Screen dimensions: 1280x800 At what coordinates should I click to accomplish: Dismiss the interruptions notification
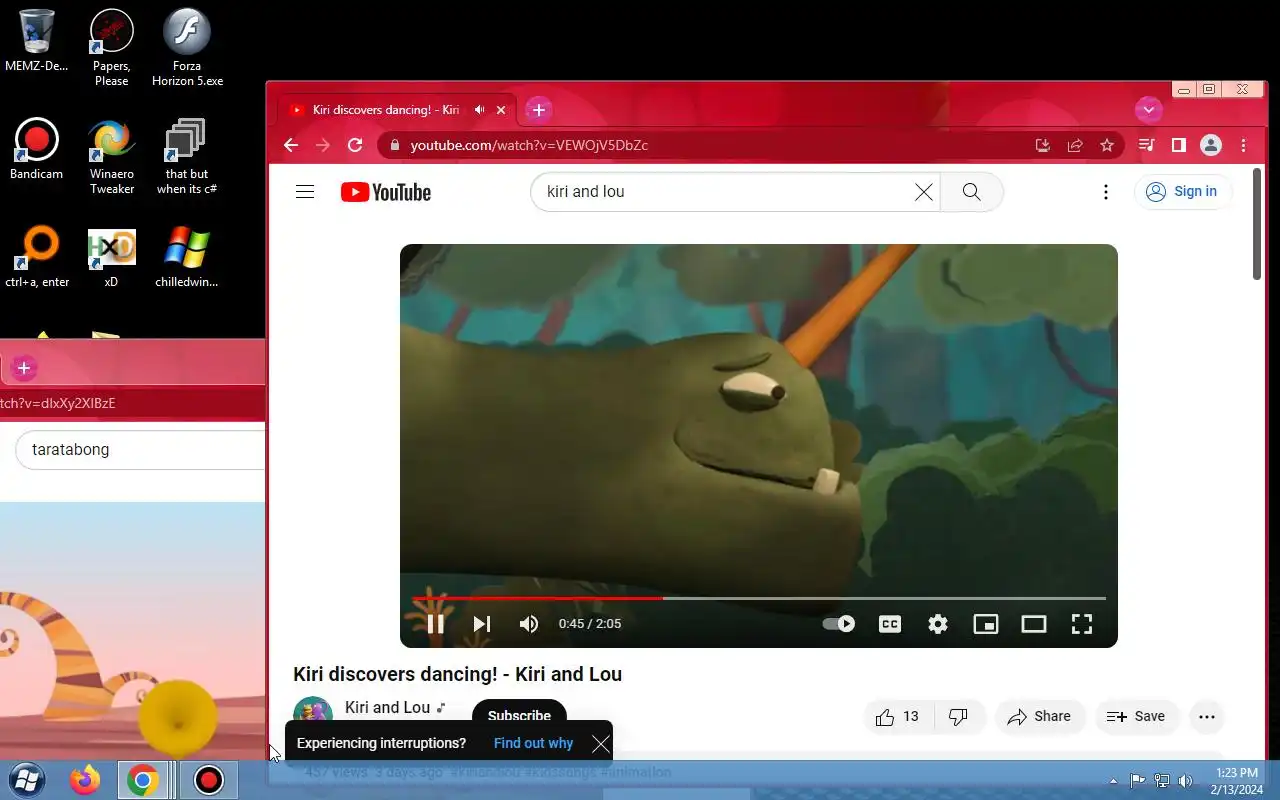[x=600, y=743]
